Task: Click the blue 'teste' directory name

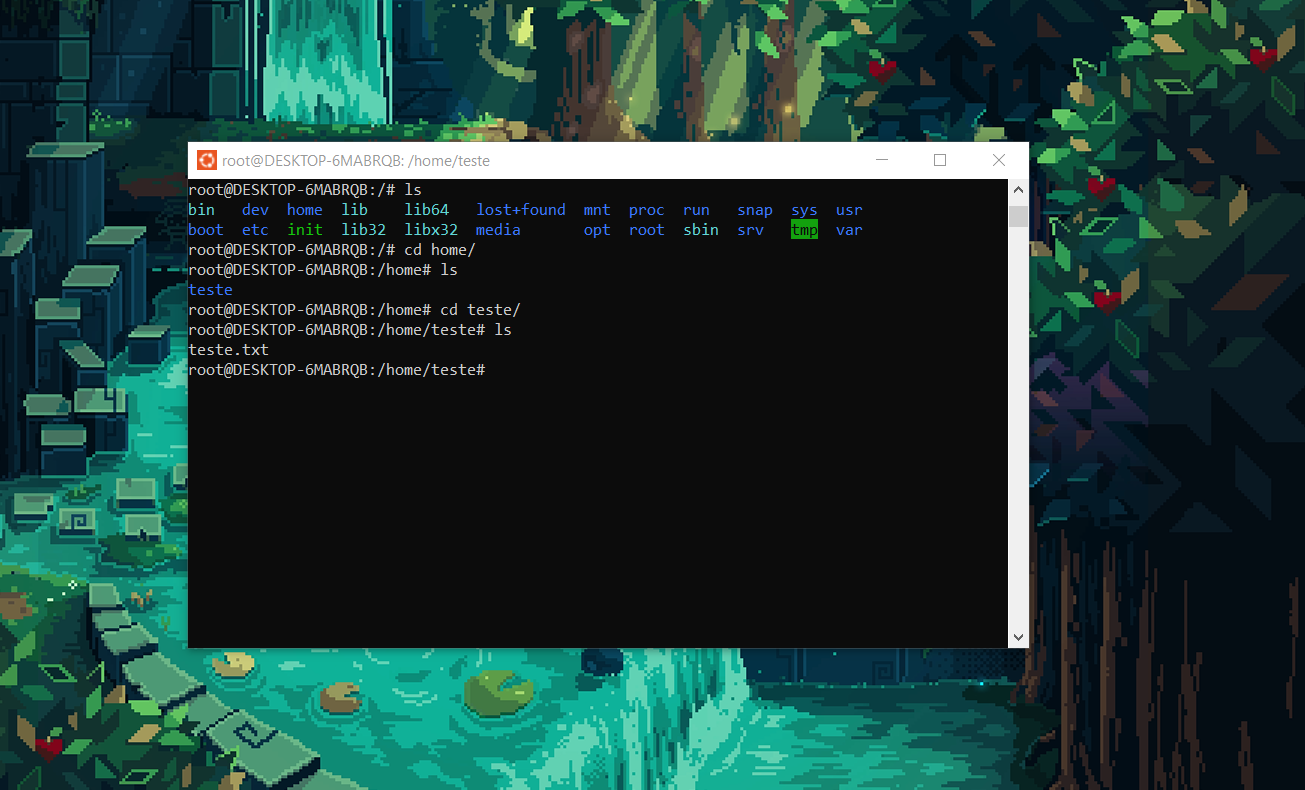Action: coord(210,290)
